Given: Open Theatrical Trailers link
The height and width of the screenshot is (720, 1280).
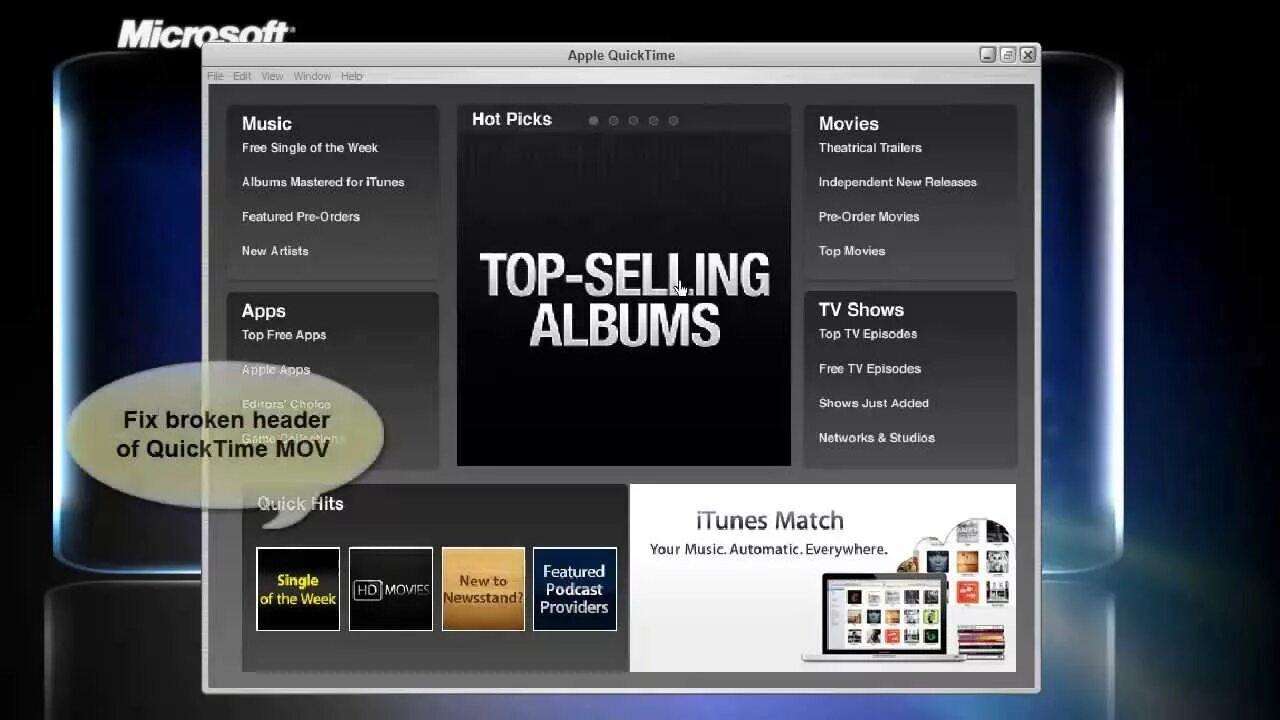Looking at the screenshot, I should 870,148.
